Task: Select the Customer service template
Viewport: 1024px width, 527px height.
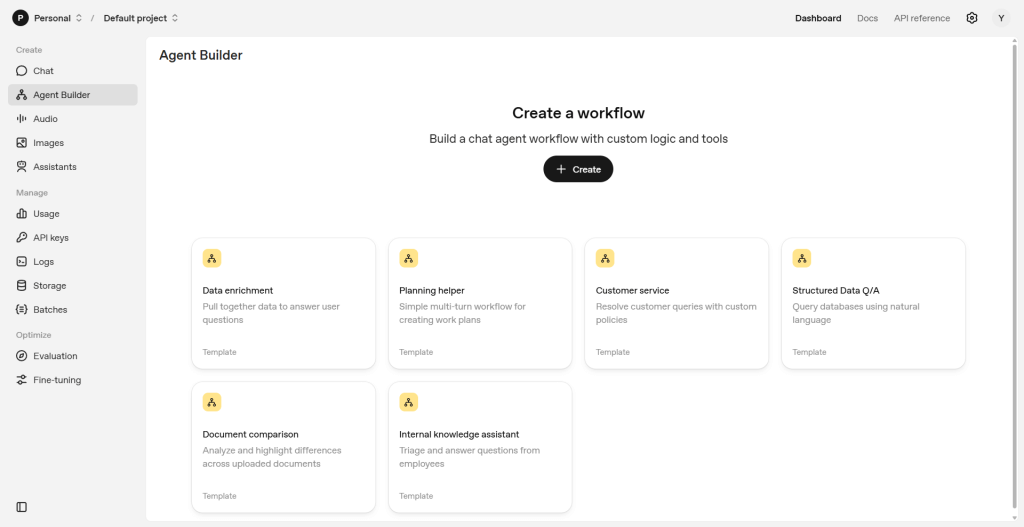Action: pos(676,303)
